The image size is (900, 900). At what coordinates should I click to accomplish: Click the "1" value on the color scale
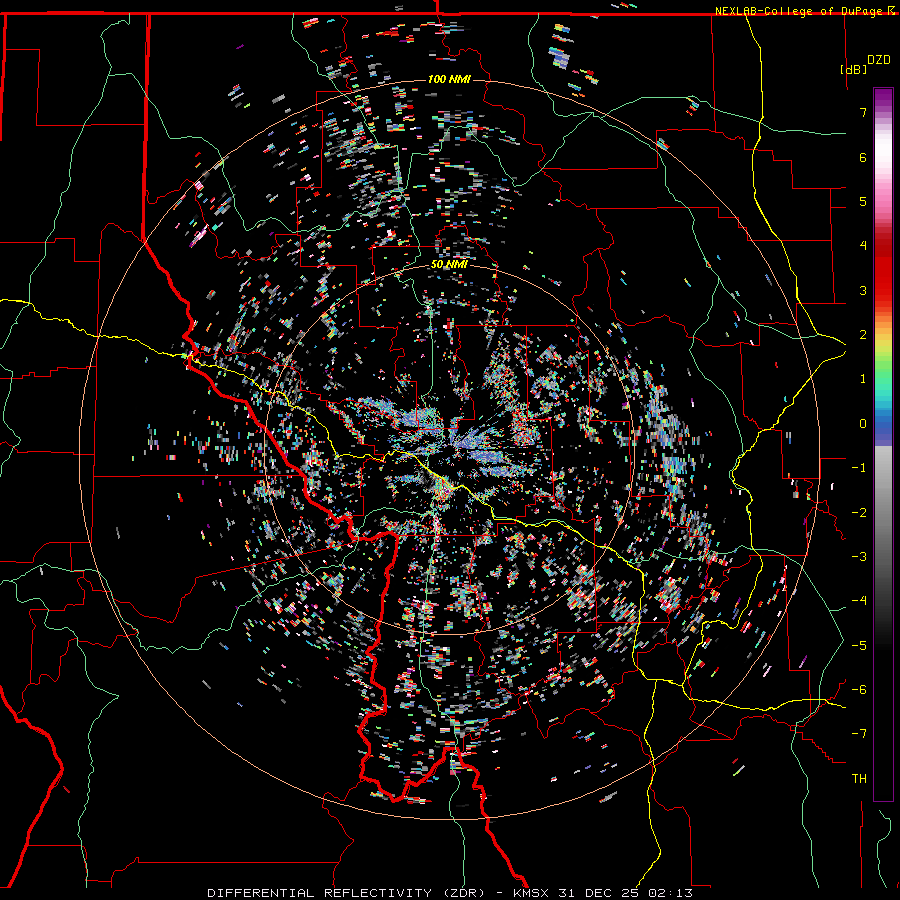(863, 379)
